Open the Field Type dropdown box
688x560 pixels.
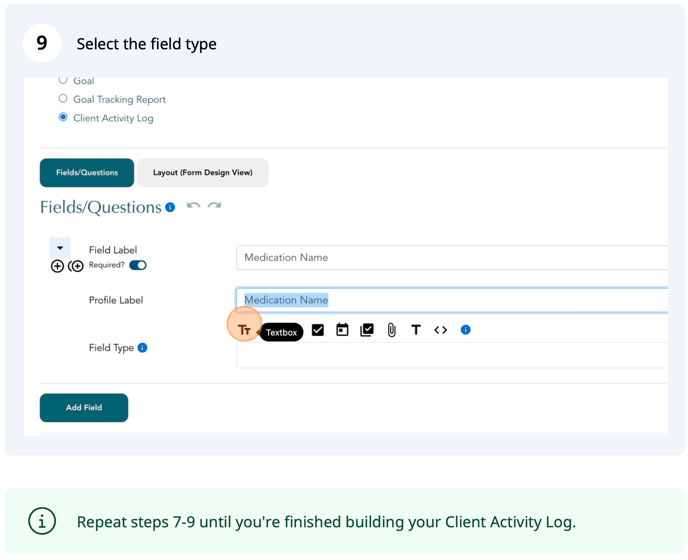click(x=452, y=355)
